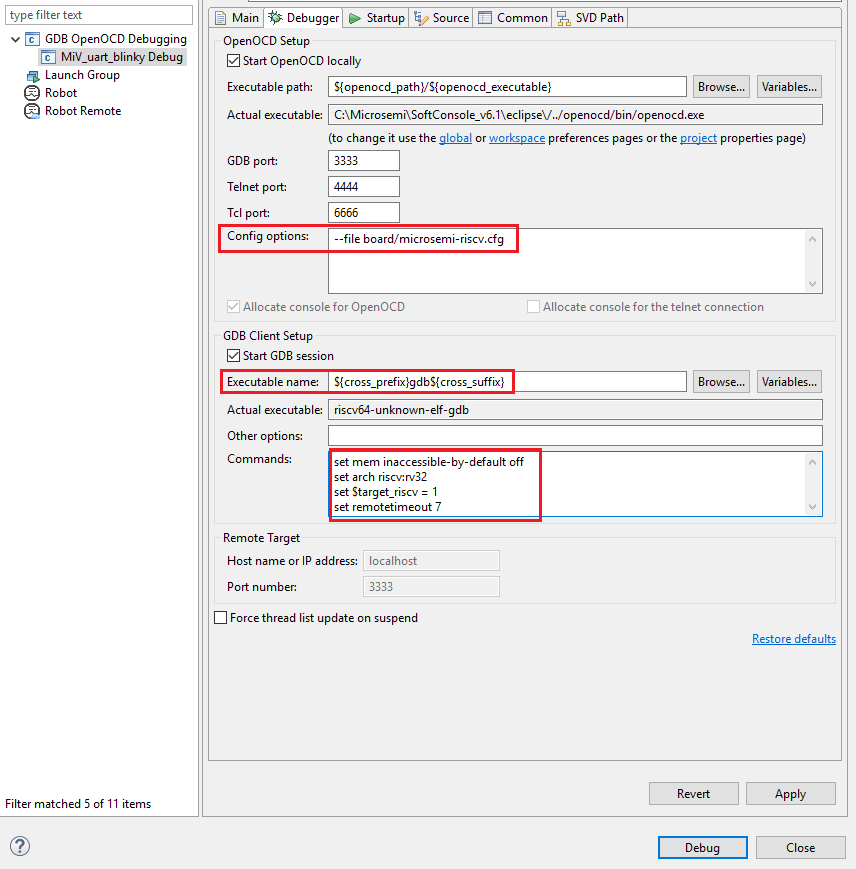856x869 pixels.
Task: Open the Common tab
Action: (x=512, y=18)
